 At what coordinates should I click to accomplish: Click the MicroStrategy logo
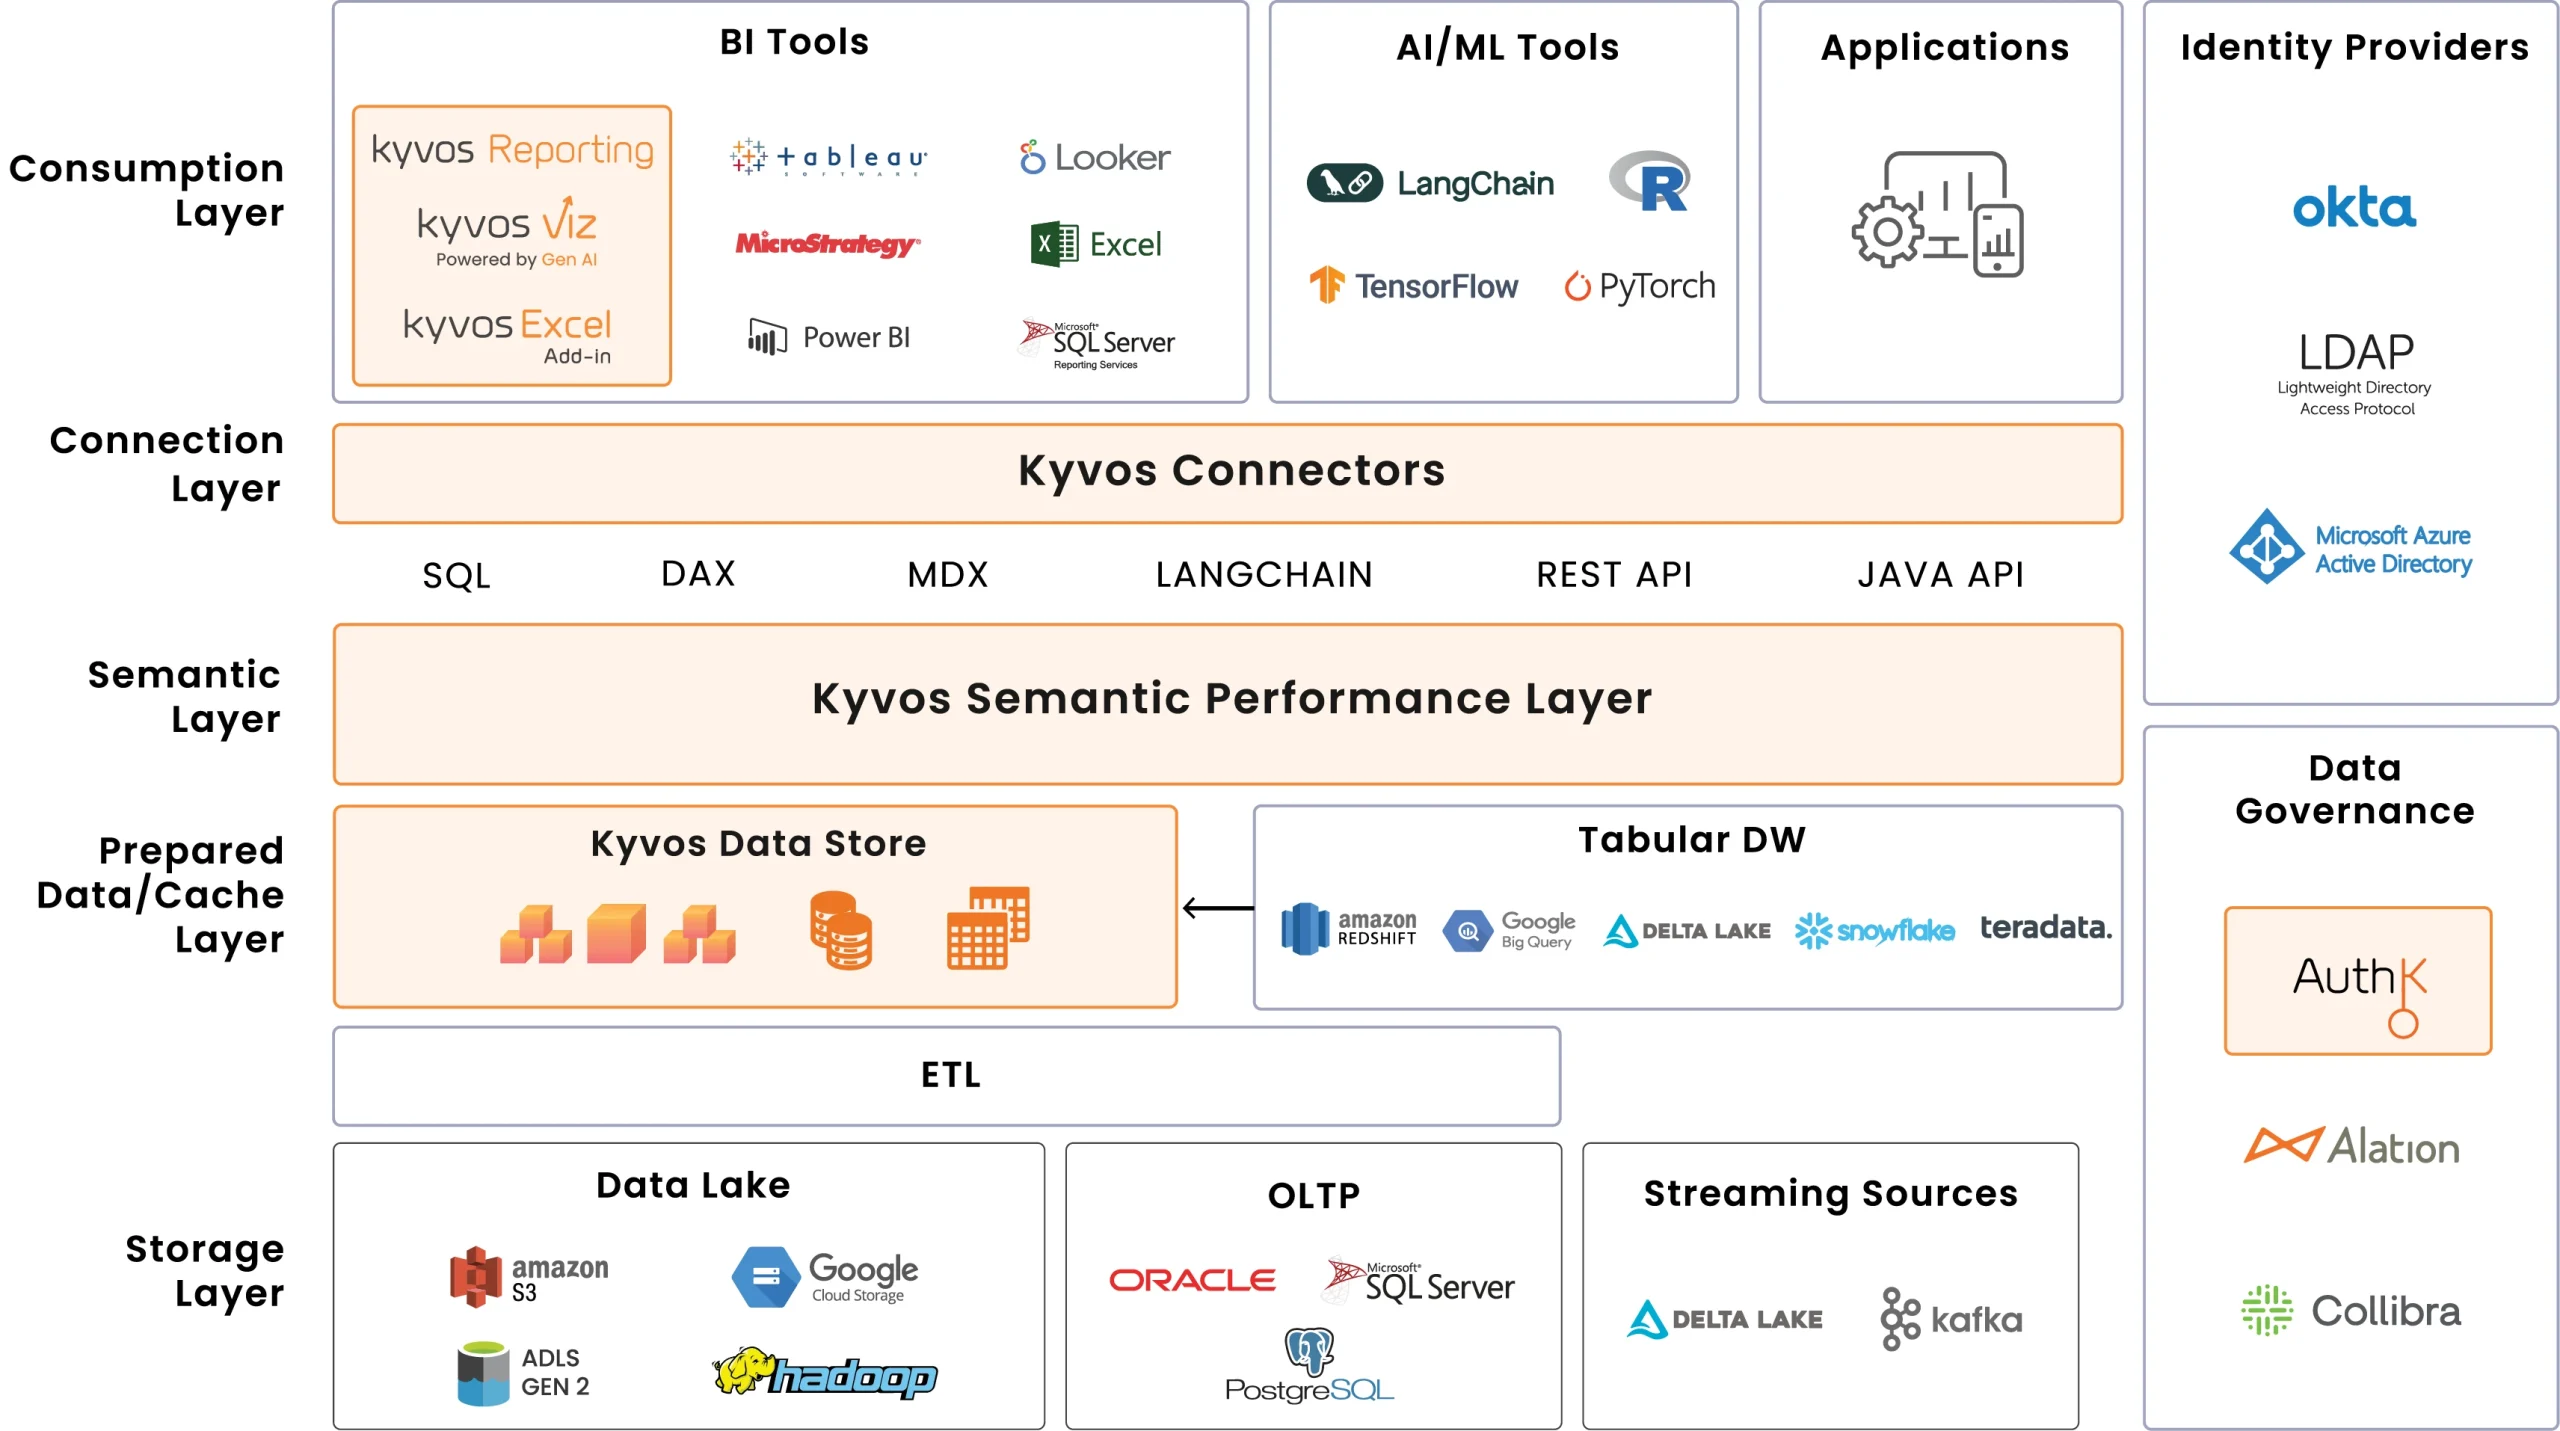click(828, 243)
